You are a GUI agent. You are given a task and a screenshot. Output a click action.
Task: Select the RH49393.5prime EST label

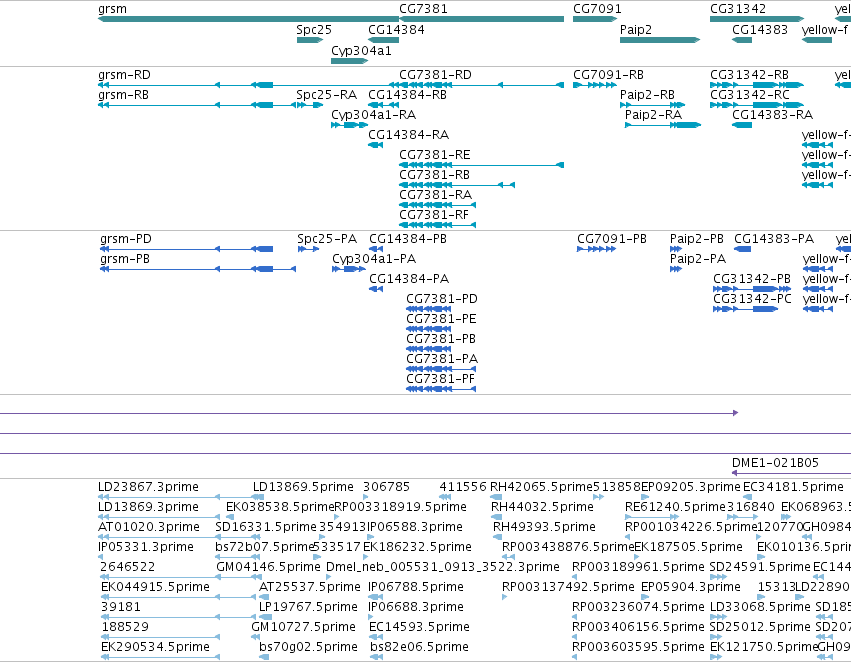pyautogui.click(x=544, y=527)
